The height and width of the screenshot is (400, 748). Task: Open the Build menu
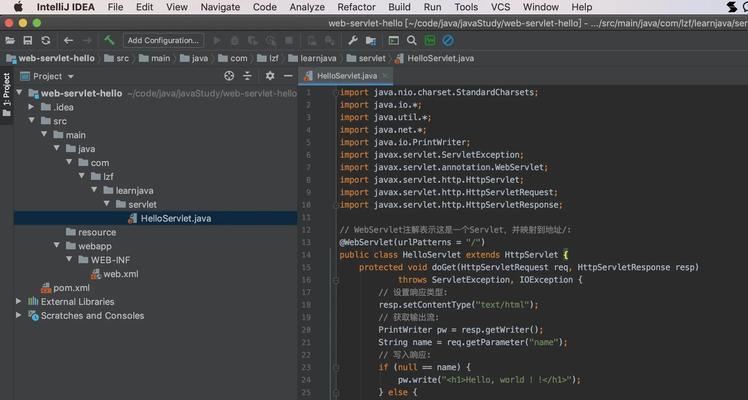399,7
